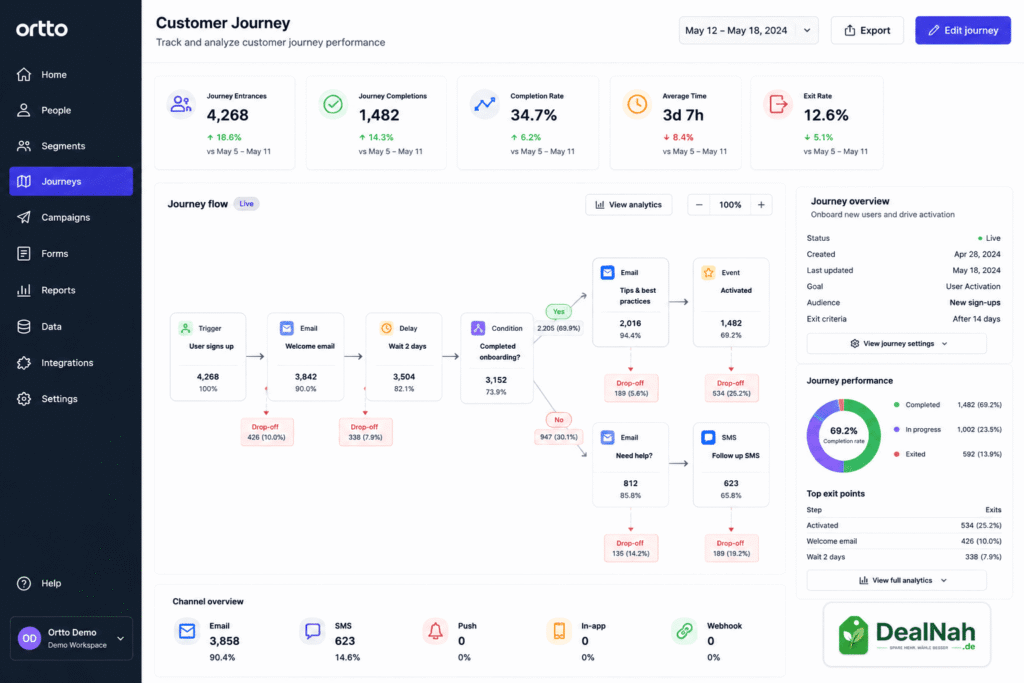
Task: Click the Average Time clock icon
Action: 637,104
